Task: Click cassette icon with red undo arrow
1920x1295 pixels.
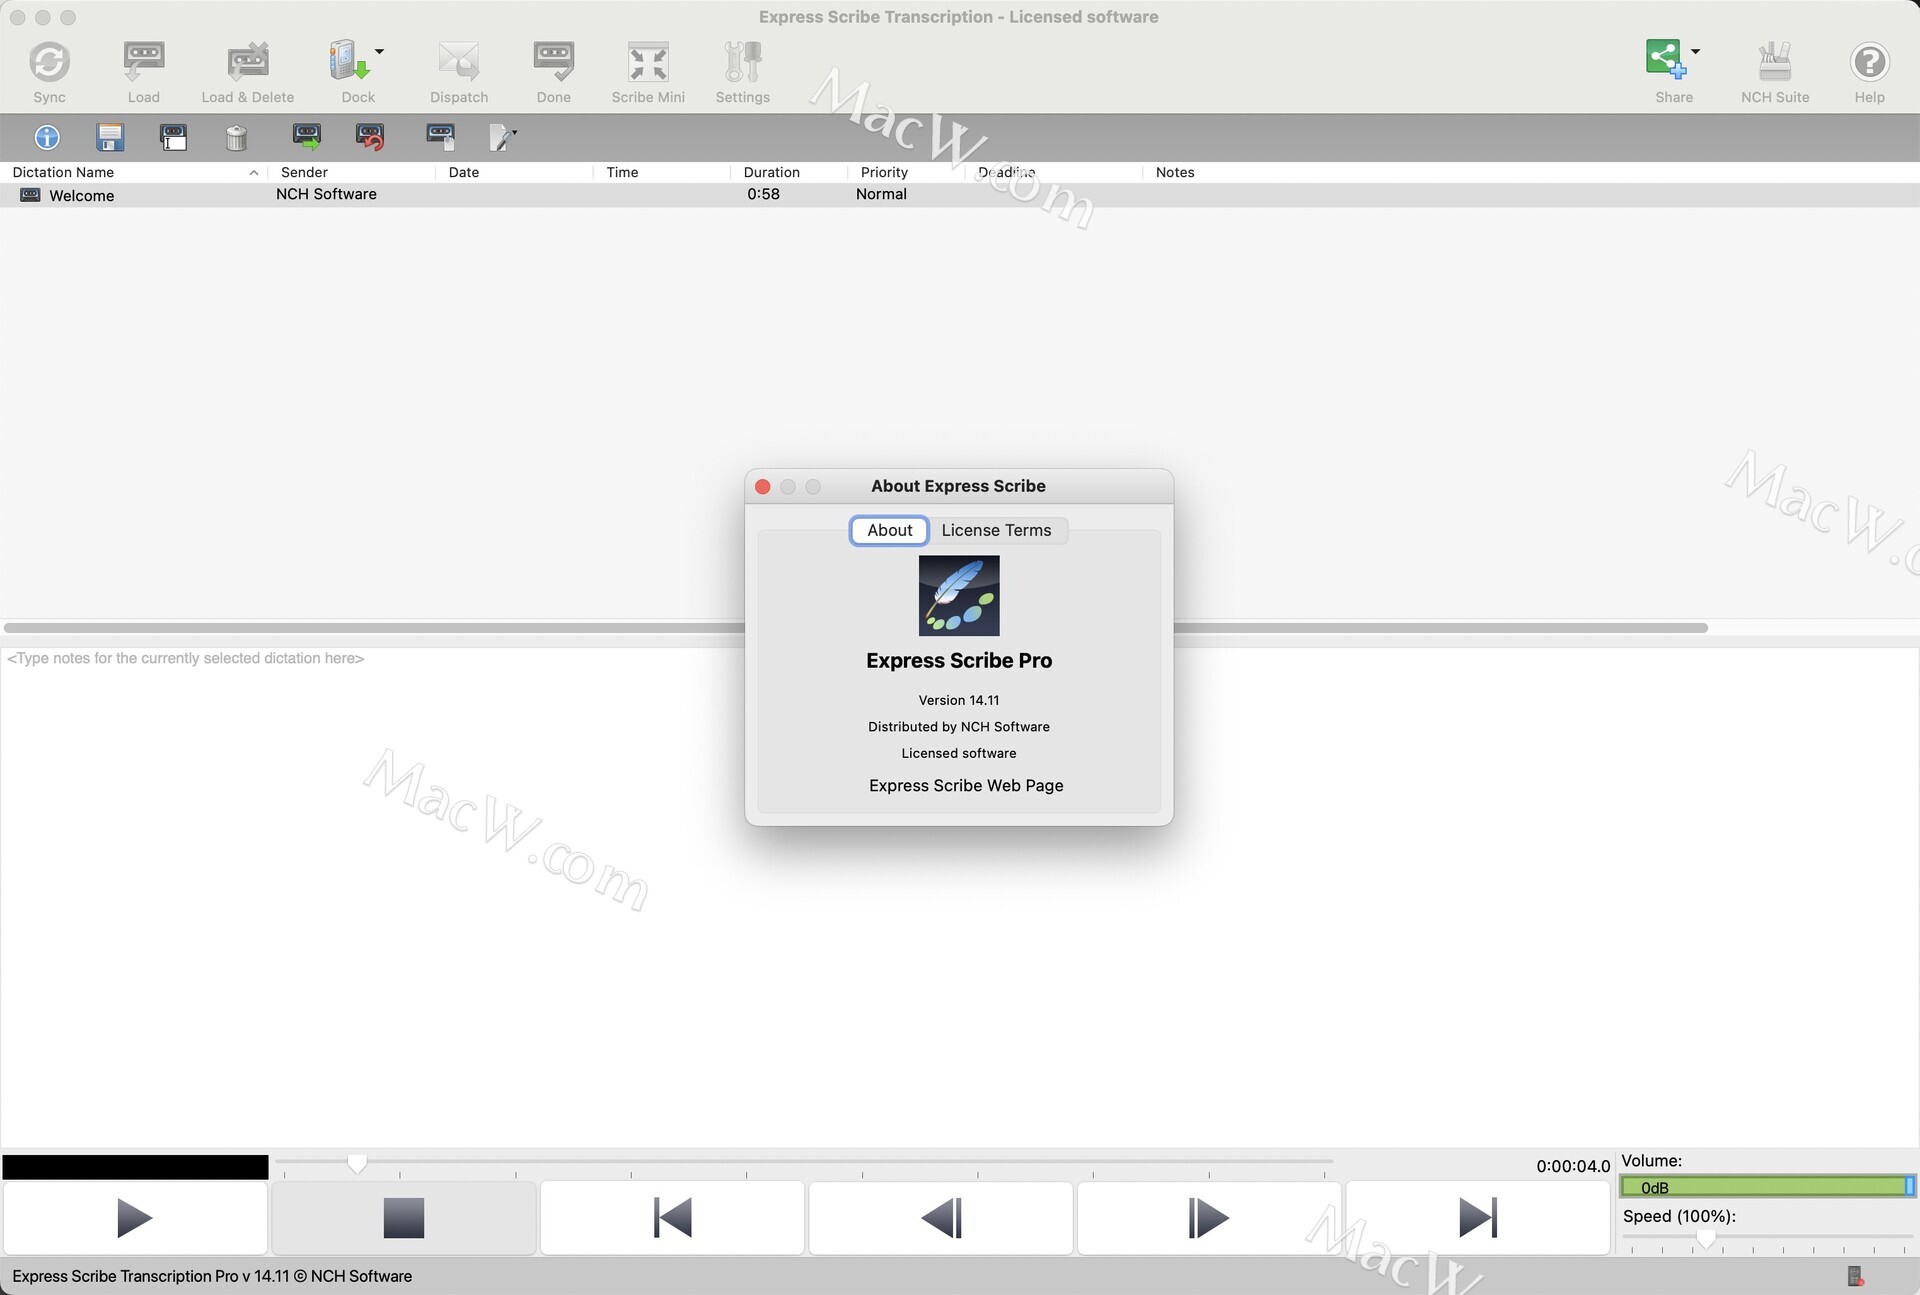Action: tap(370, 137)
